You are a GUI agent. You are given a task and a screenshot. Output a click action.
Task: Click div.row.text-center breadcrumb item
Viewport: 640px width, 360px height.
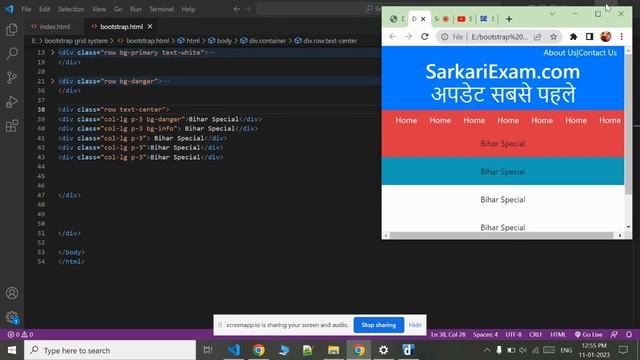click(x=326, y=41)
